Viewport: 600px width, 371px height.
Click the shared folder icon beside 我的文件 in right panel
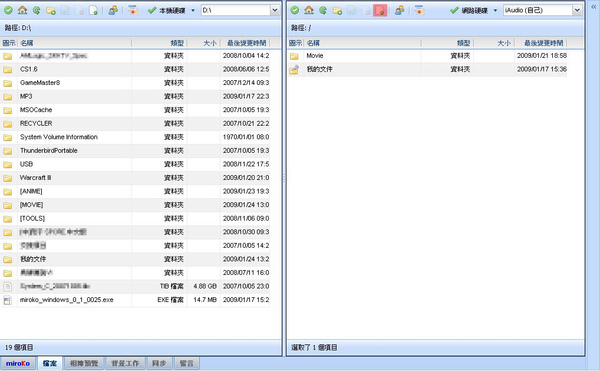pos(294,70)
